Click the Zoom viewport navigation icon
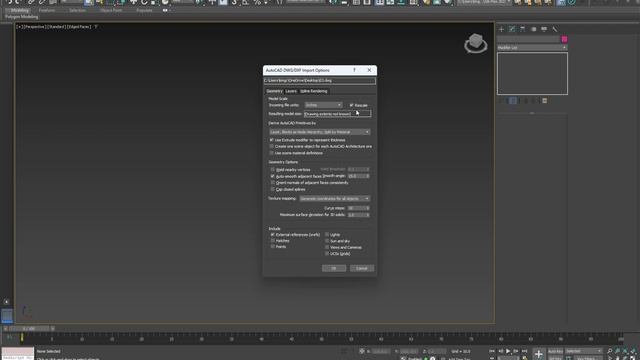 tap(610, 351)
